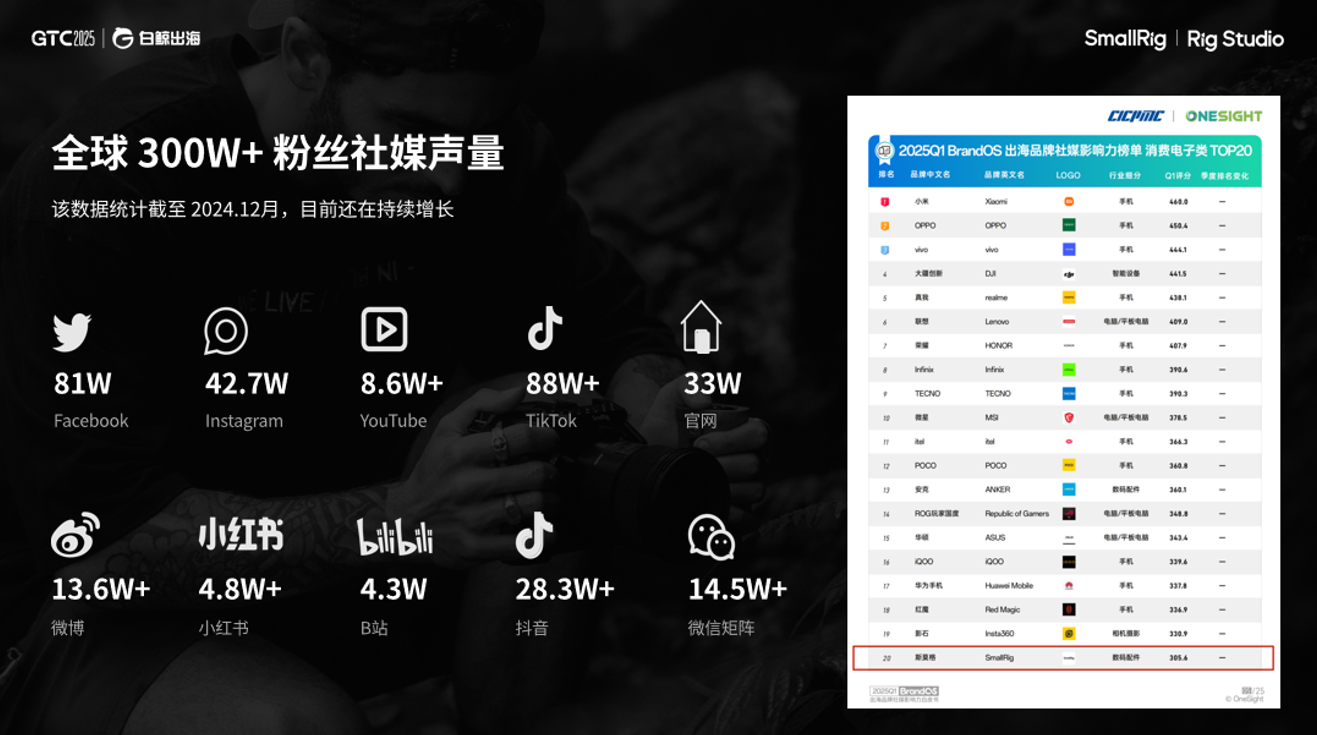Click the 品牌中文名 column header
This screenshot has height=735, width=1317.
(x=929, y=175)
